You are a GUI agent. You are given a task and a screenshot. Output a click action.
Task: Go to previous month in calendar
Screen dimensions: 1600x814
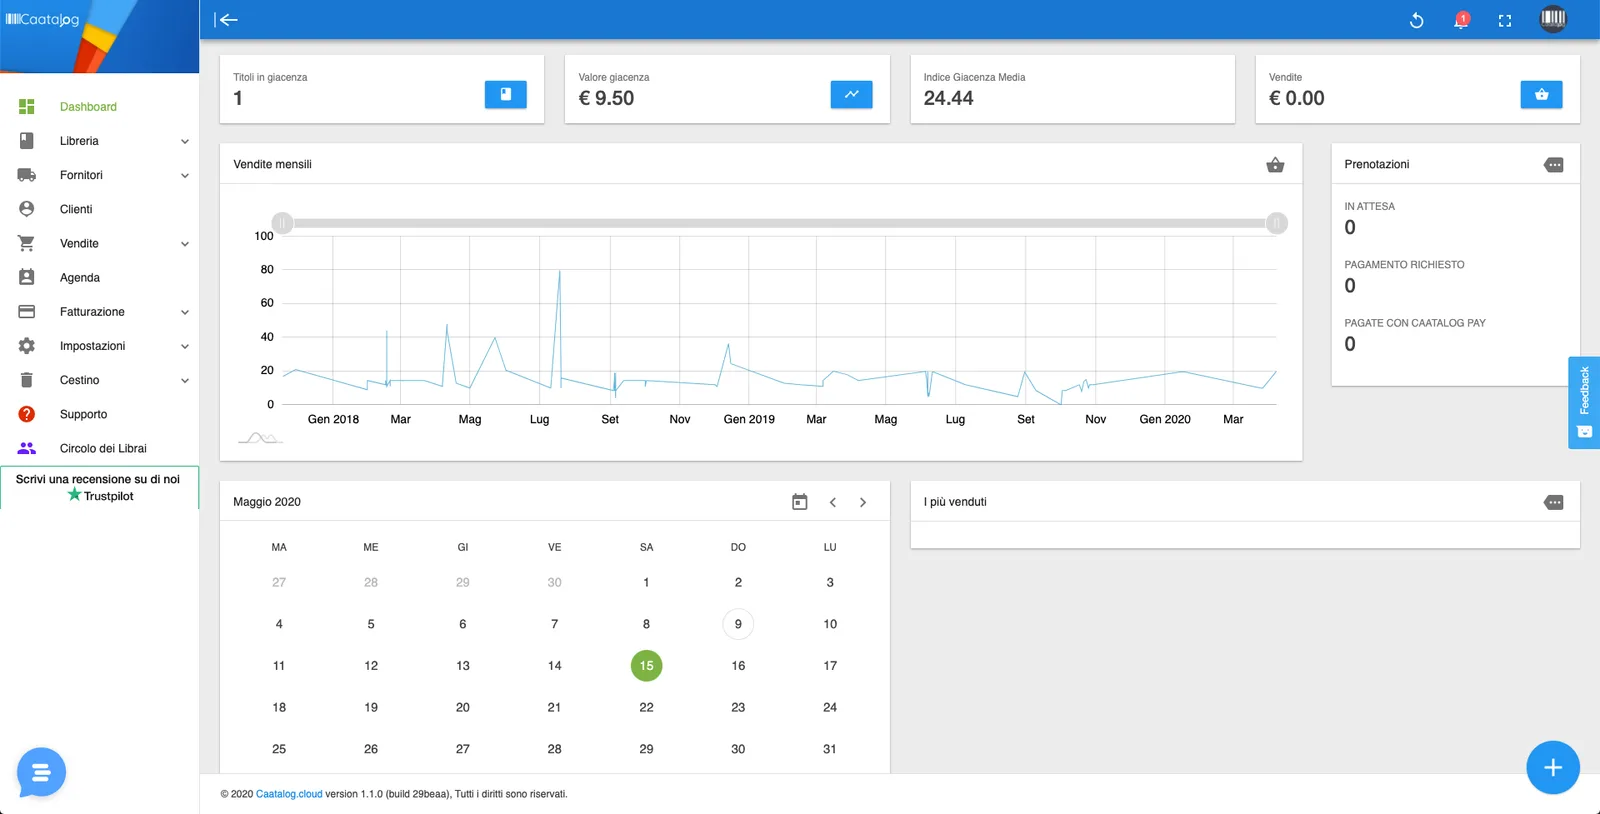point(832,502)
